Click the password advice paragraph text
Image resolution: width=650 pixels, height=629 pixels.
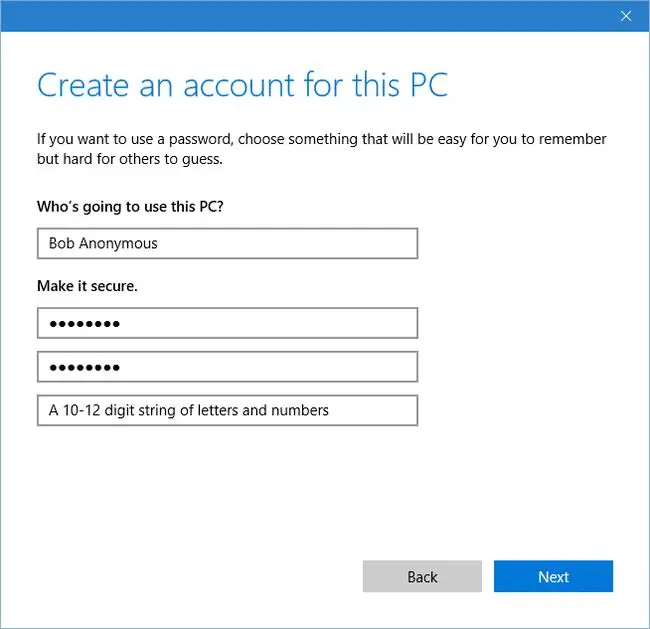tap(321, 149)
